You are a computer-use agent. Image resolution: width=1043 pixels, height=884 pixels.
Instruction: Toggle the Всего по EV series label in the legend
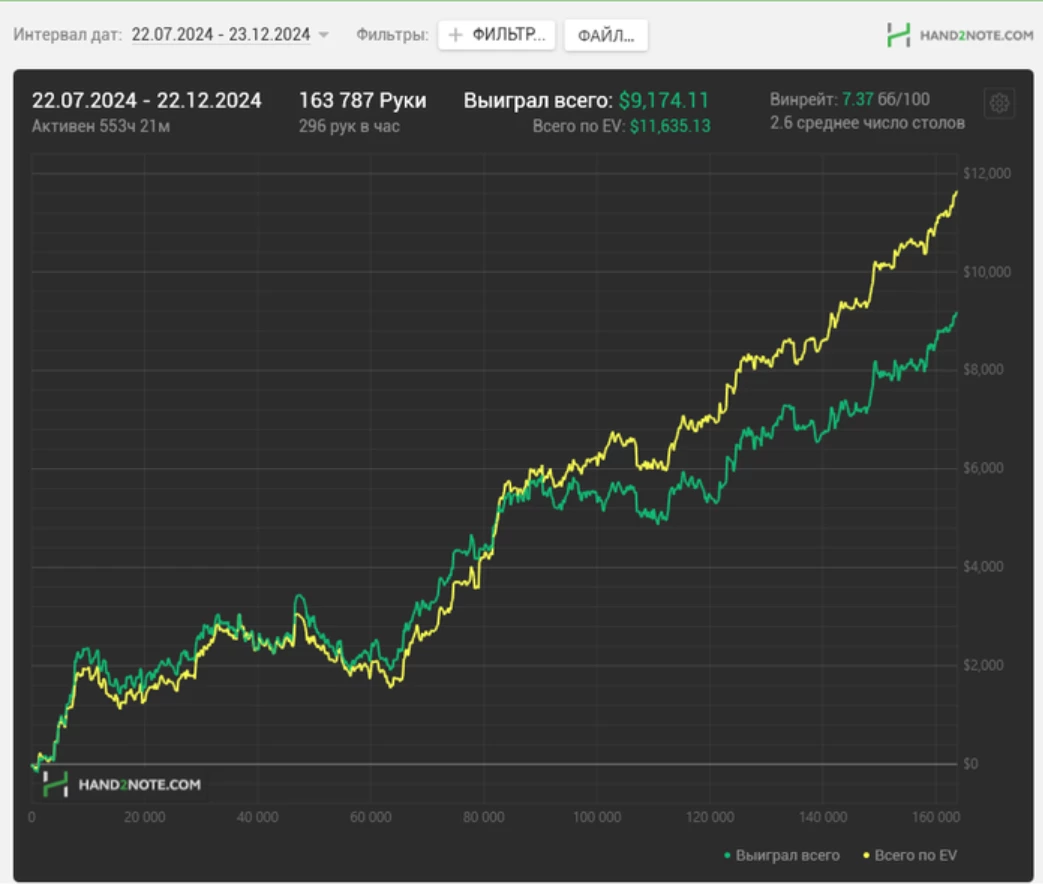[x=915, y=855]
